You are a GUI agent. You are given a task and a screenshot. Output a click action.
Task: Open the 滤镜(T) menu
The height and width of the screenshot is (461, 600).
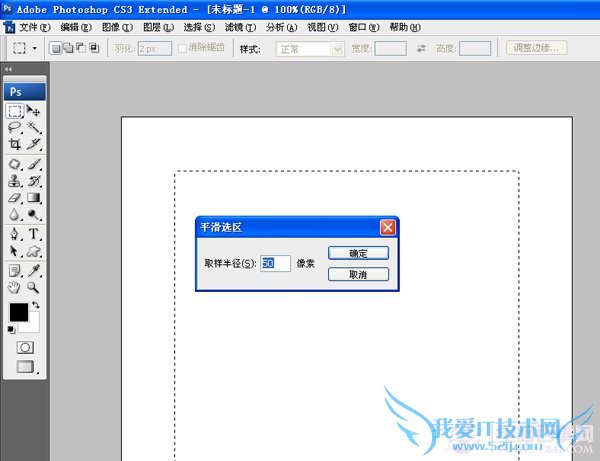pos(240,28)
